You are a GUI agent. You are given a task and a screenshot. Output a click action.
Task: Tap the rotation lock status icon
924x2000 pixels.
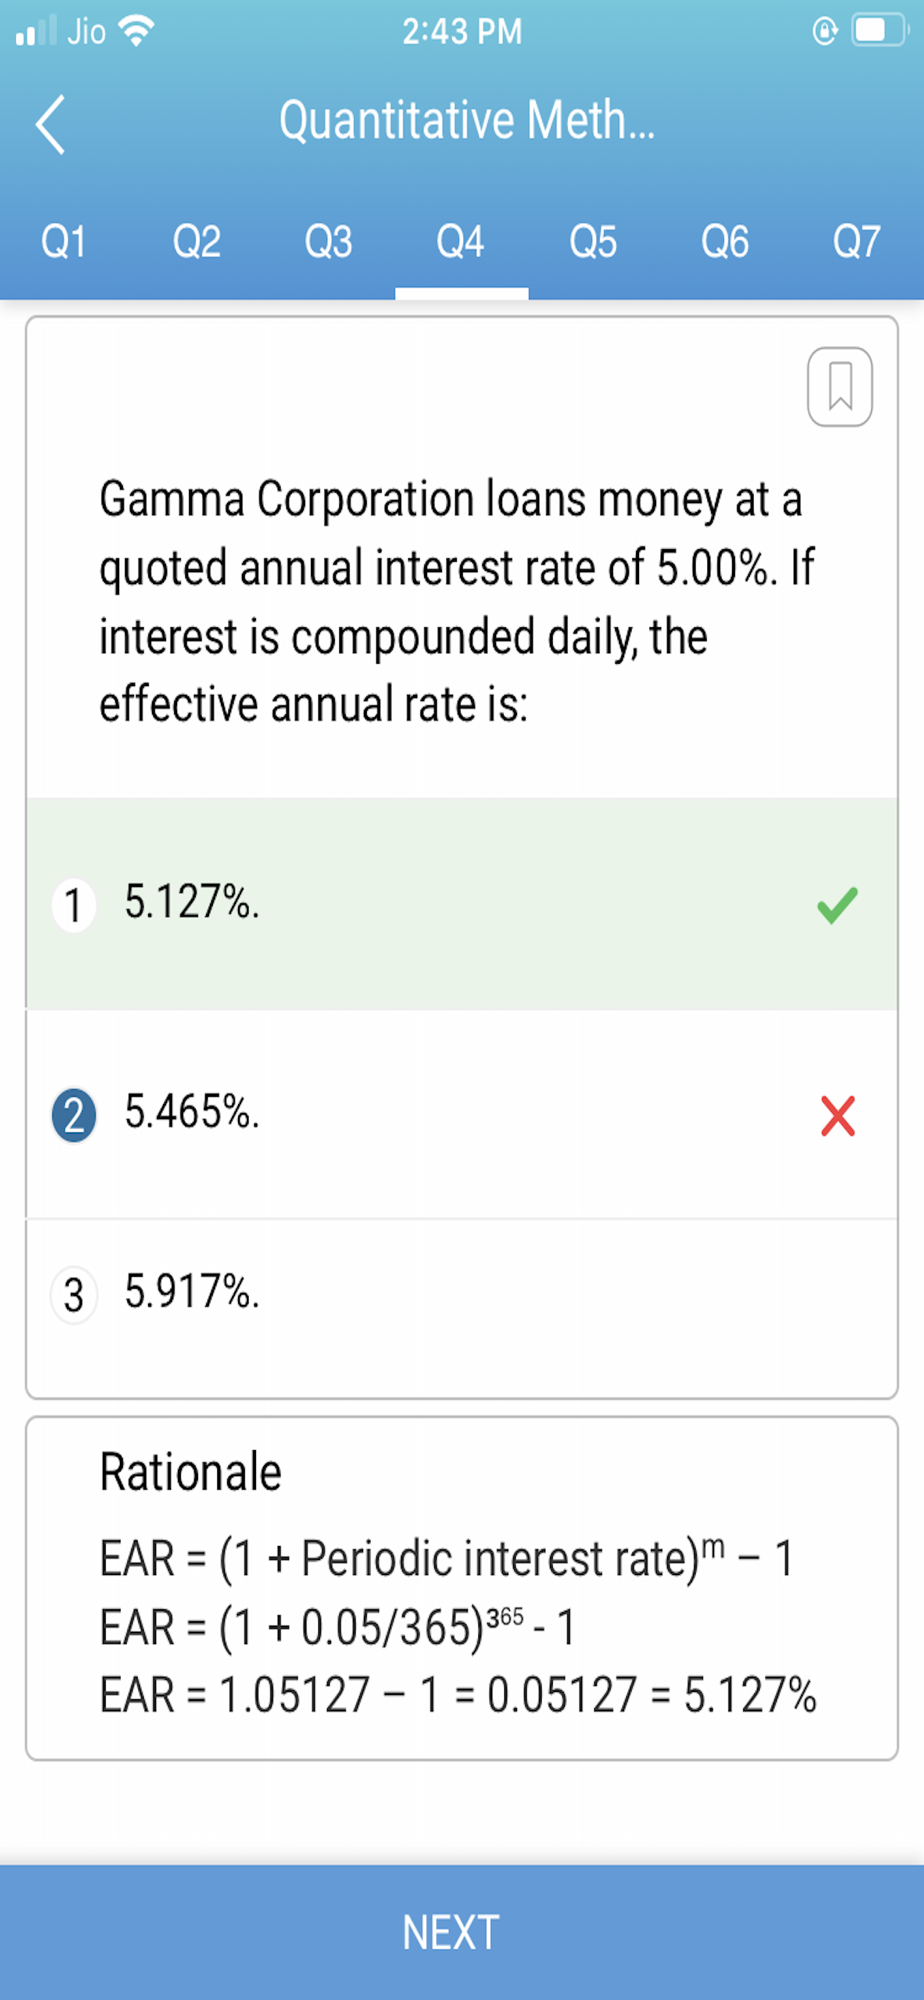[825, 31]
